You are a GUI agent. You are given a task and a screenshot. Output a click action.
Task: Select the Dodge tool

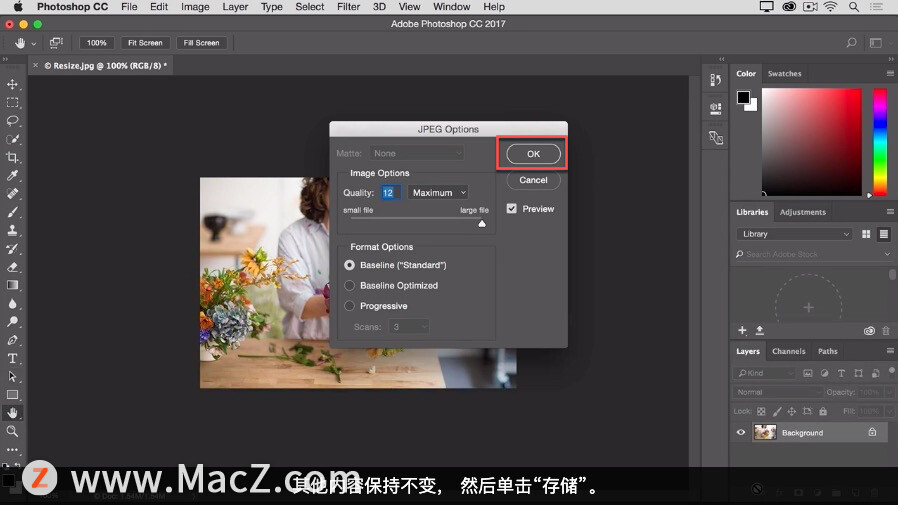click(x=12, y=322)
